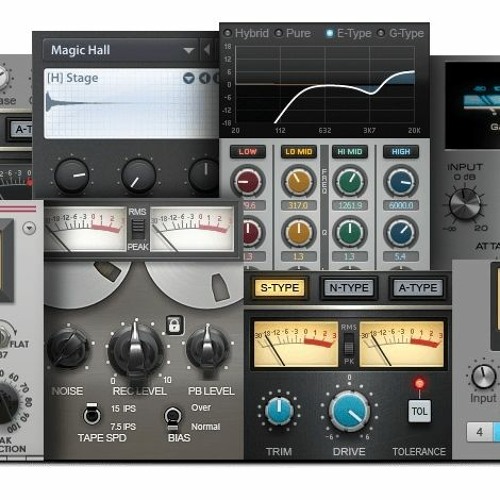This screenshot has width=500, height=500.
Task: Click the padlock icon above REC LEVEL
Action: click(x=175, y=325)
